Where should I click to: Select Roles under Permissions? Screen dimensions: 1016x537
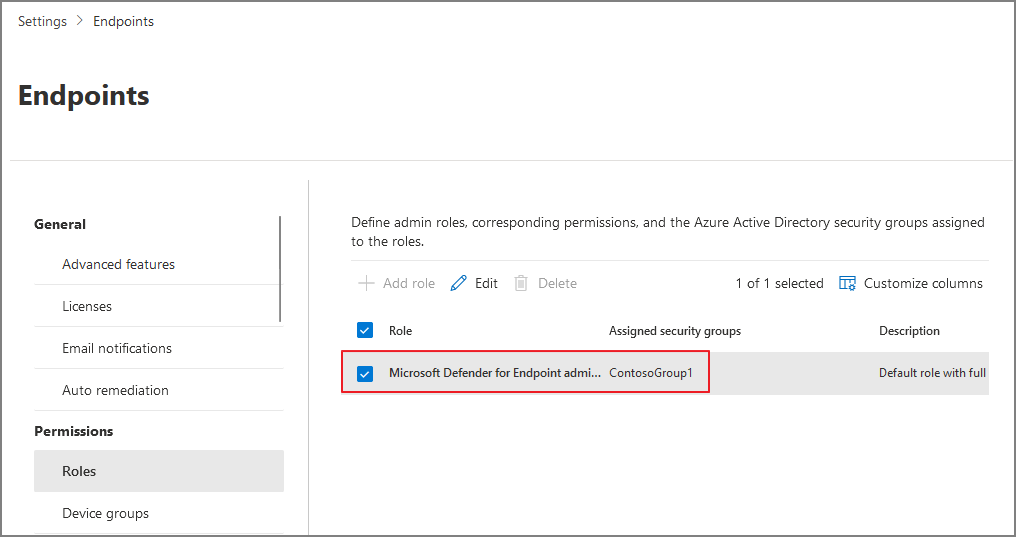(x=159, y=471)
